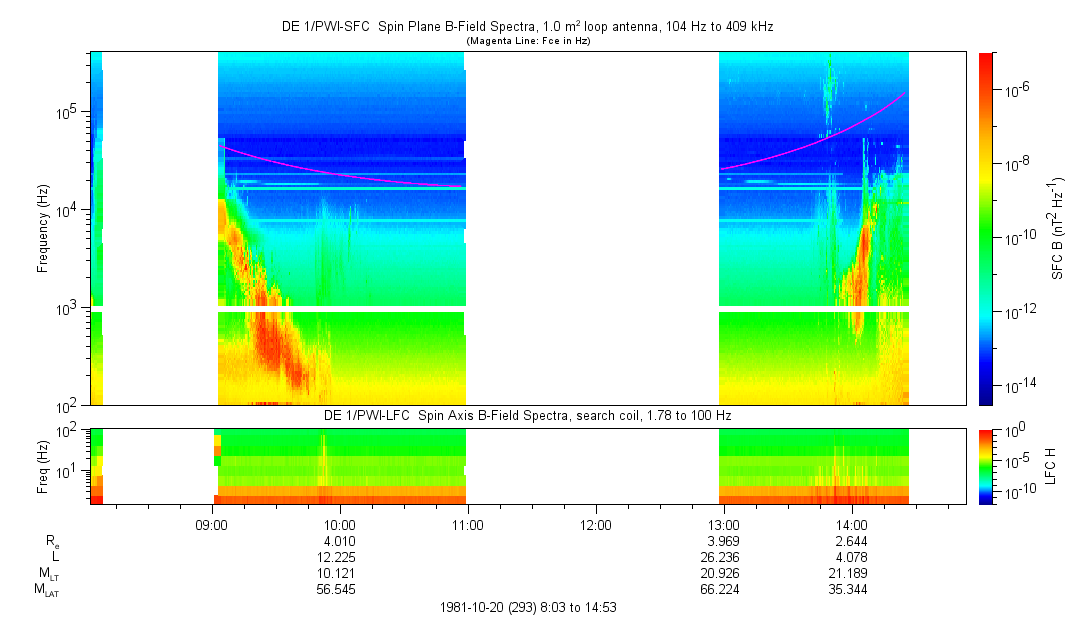Viewport: 1083px width, 620px height.
Task: Select the Freq (Hz) lower panel axis label
Action: coord(43,465)
